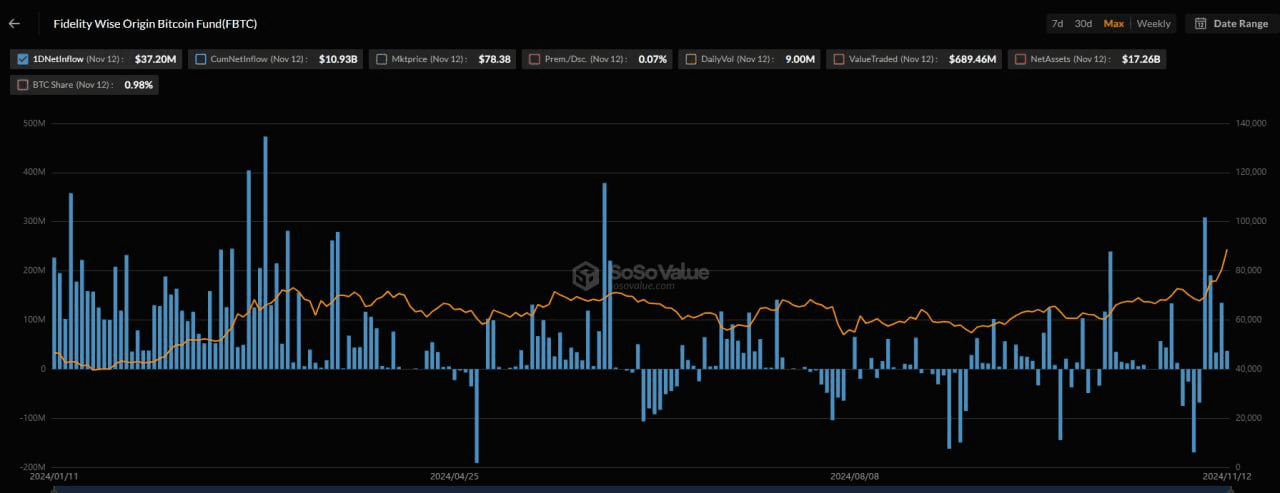Viewport: 1280px width, 493px height.
Task: Check the ValueTraded series checkbox
Action: click(838, 60)
